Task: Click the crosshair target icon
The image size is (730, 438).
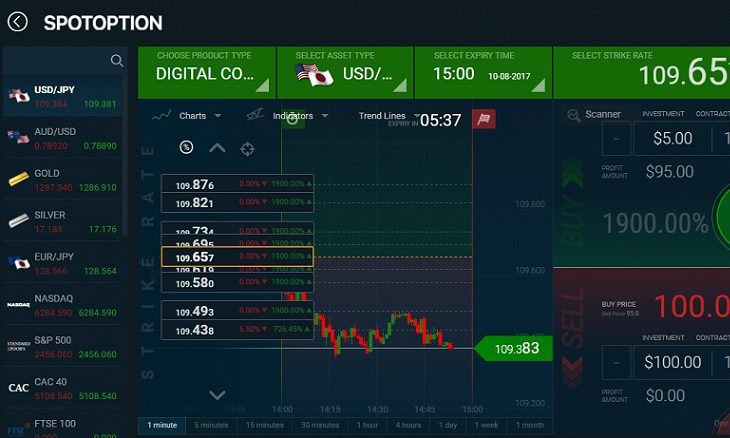Action: 247,149
